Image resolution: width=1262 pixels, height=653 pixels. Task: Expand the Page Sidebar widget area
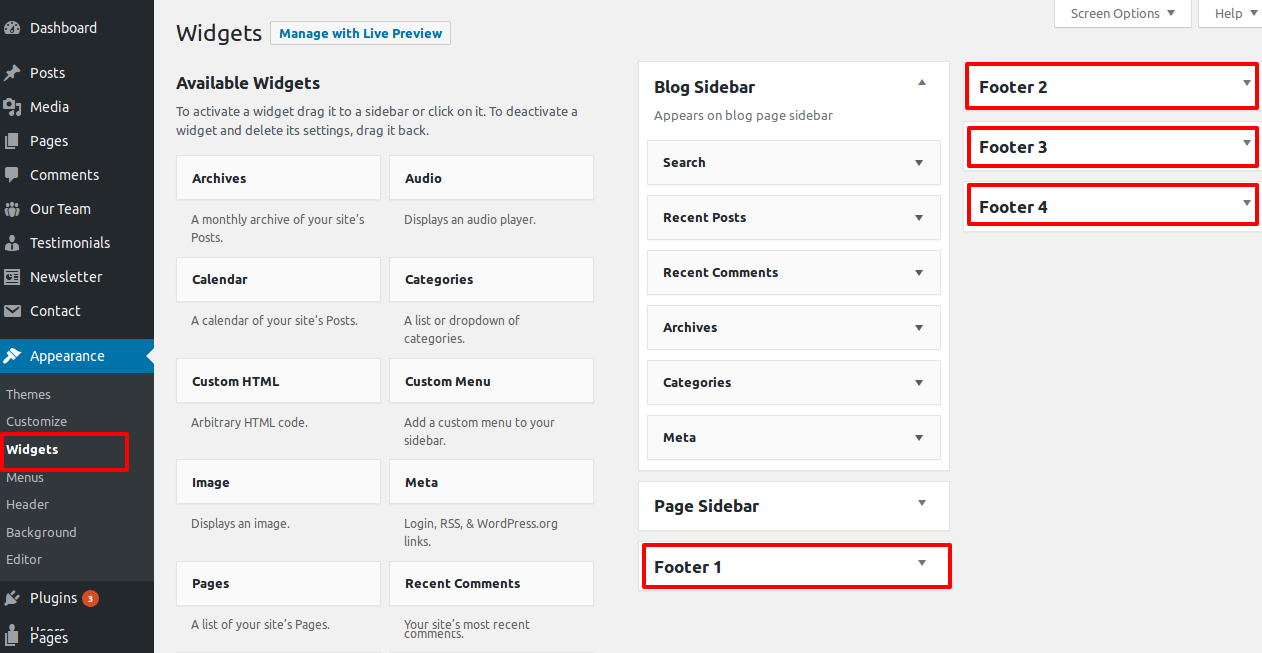921,504
